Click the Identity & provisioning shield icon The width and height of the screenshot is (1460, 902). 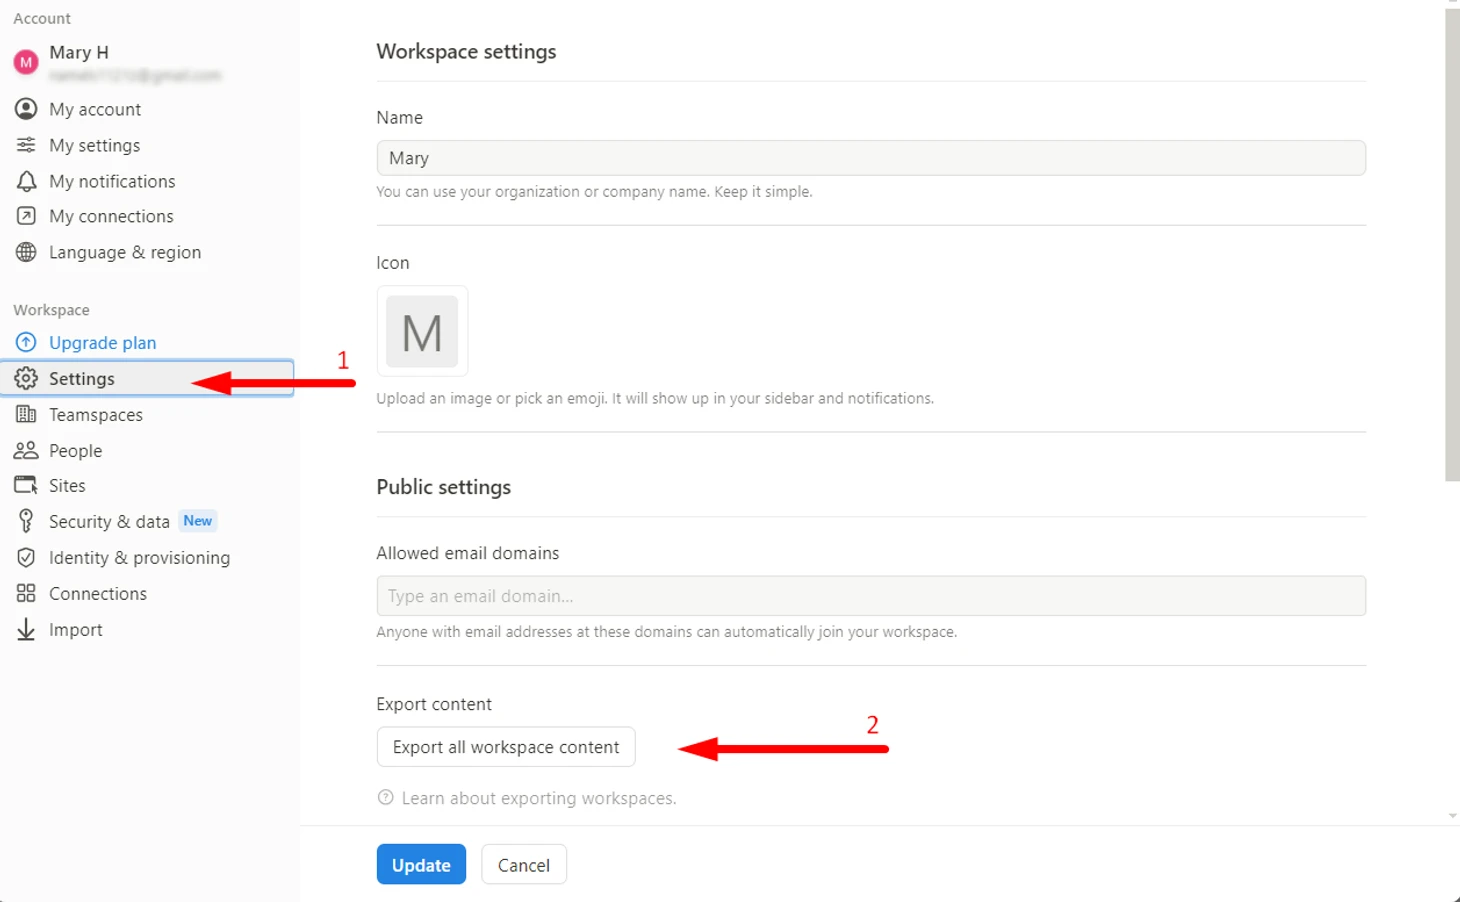click(26, 557)
